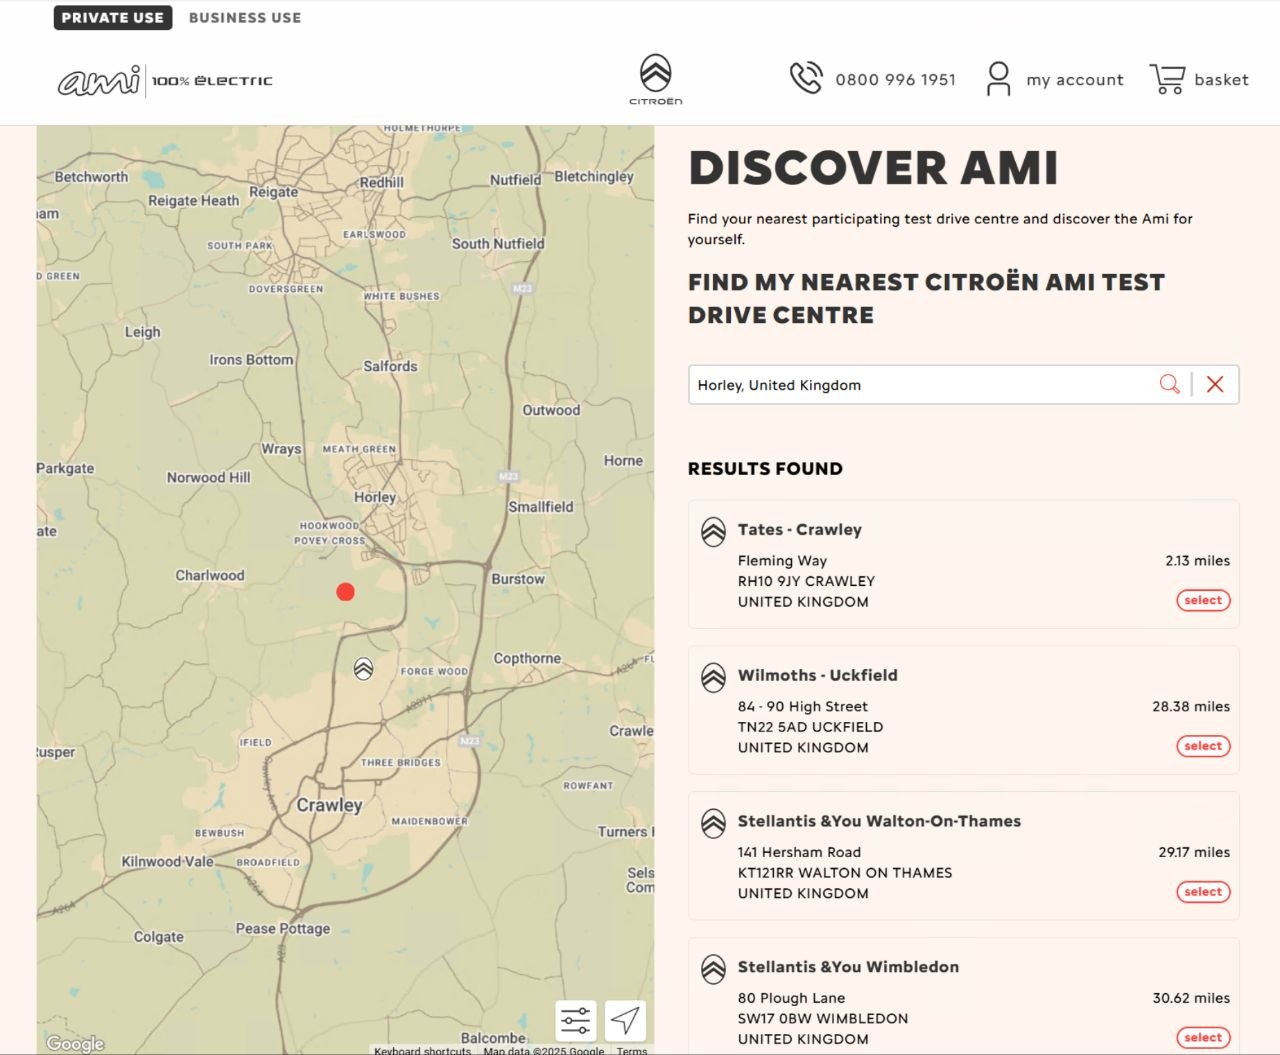Click the phone icon in header
1280x1055 pixels.
tap(806, 78)
